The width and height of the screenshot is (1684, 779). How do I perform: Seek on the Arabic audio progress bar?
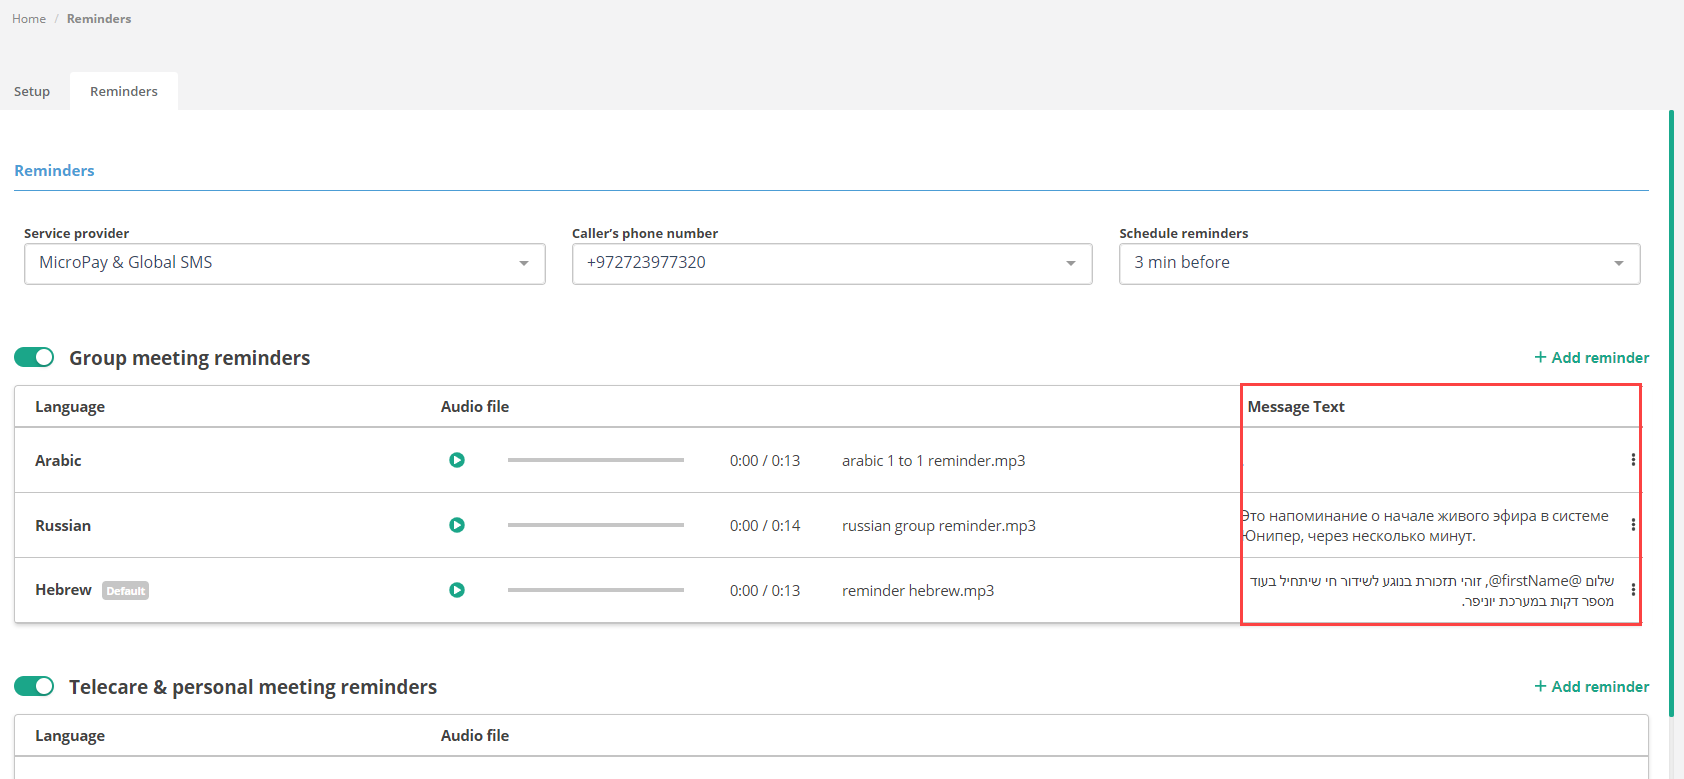[595, 460]
